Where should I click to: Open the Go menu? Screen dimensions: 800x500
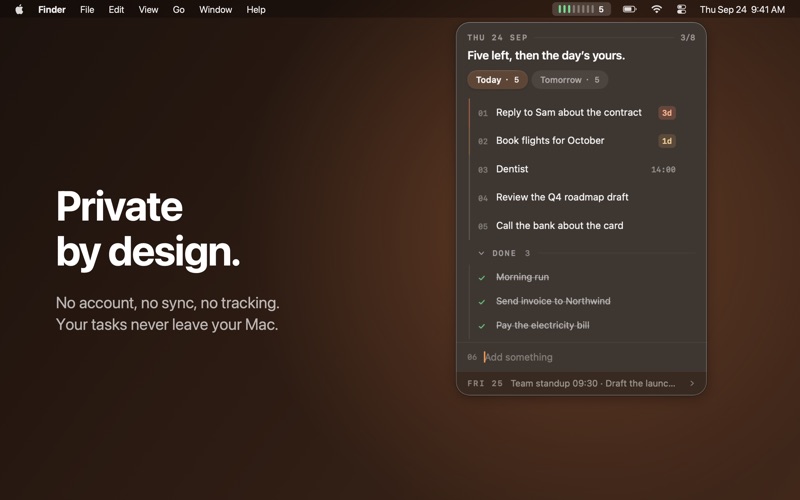178,9
